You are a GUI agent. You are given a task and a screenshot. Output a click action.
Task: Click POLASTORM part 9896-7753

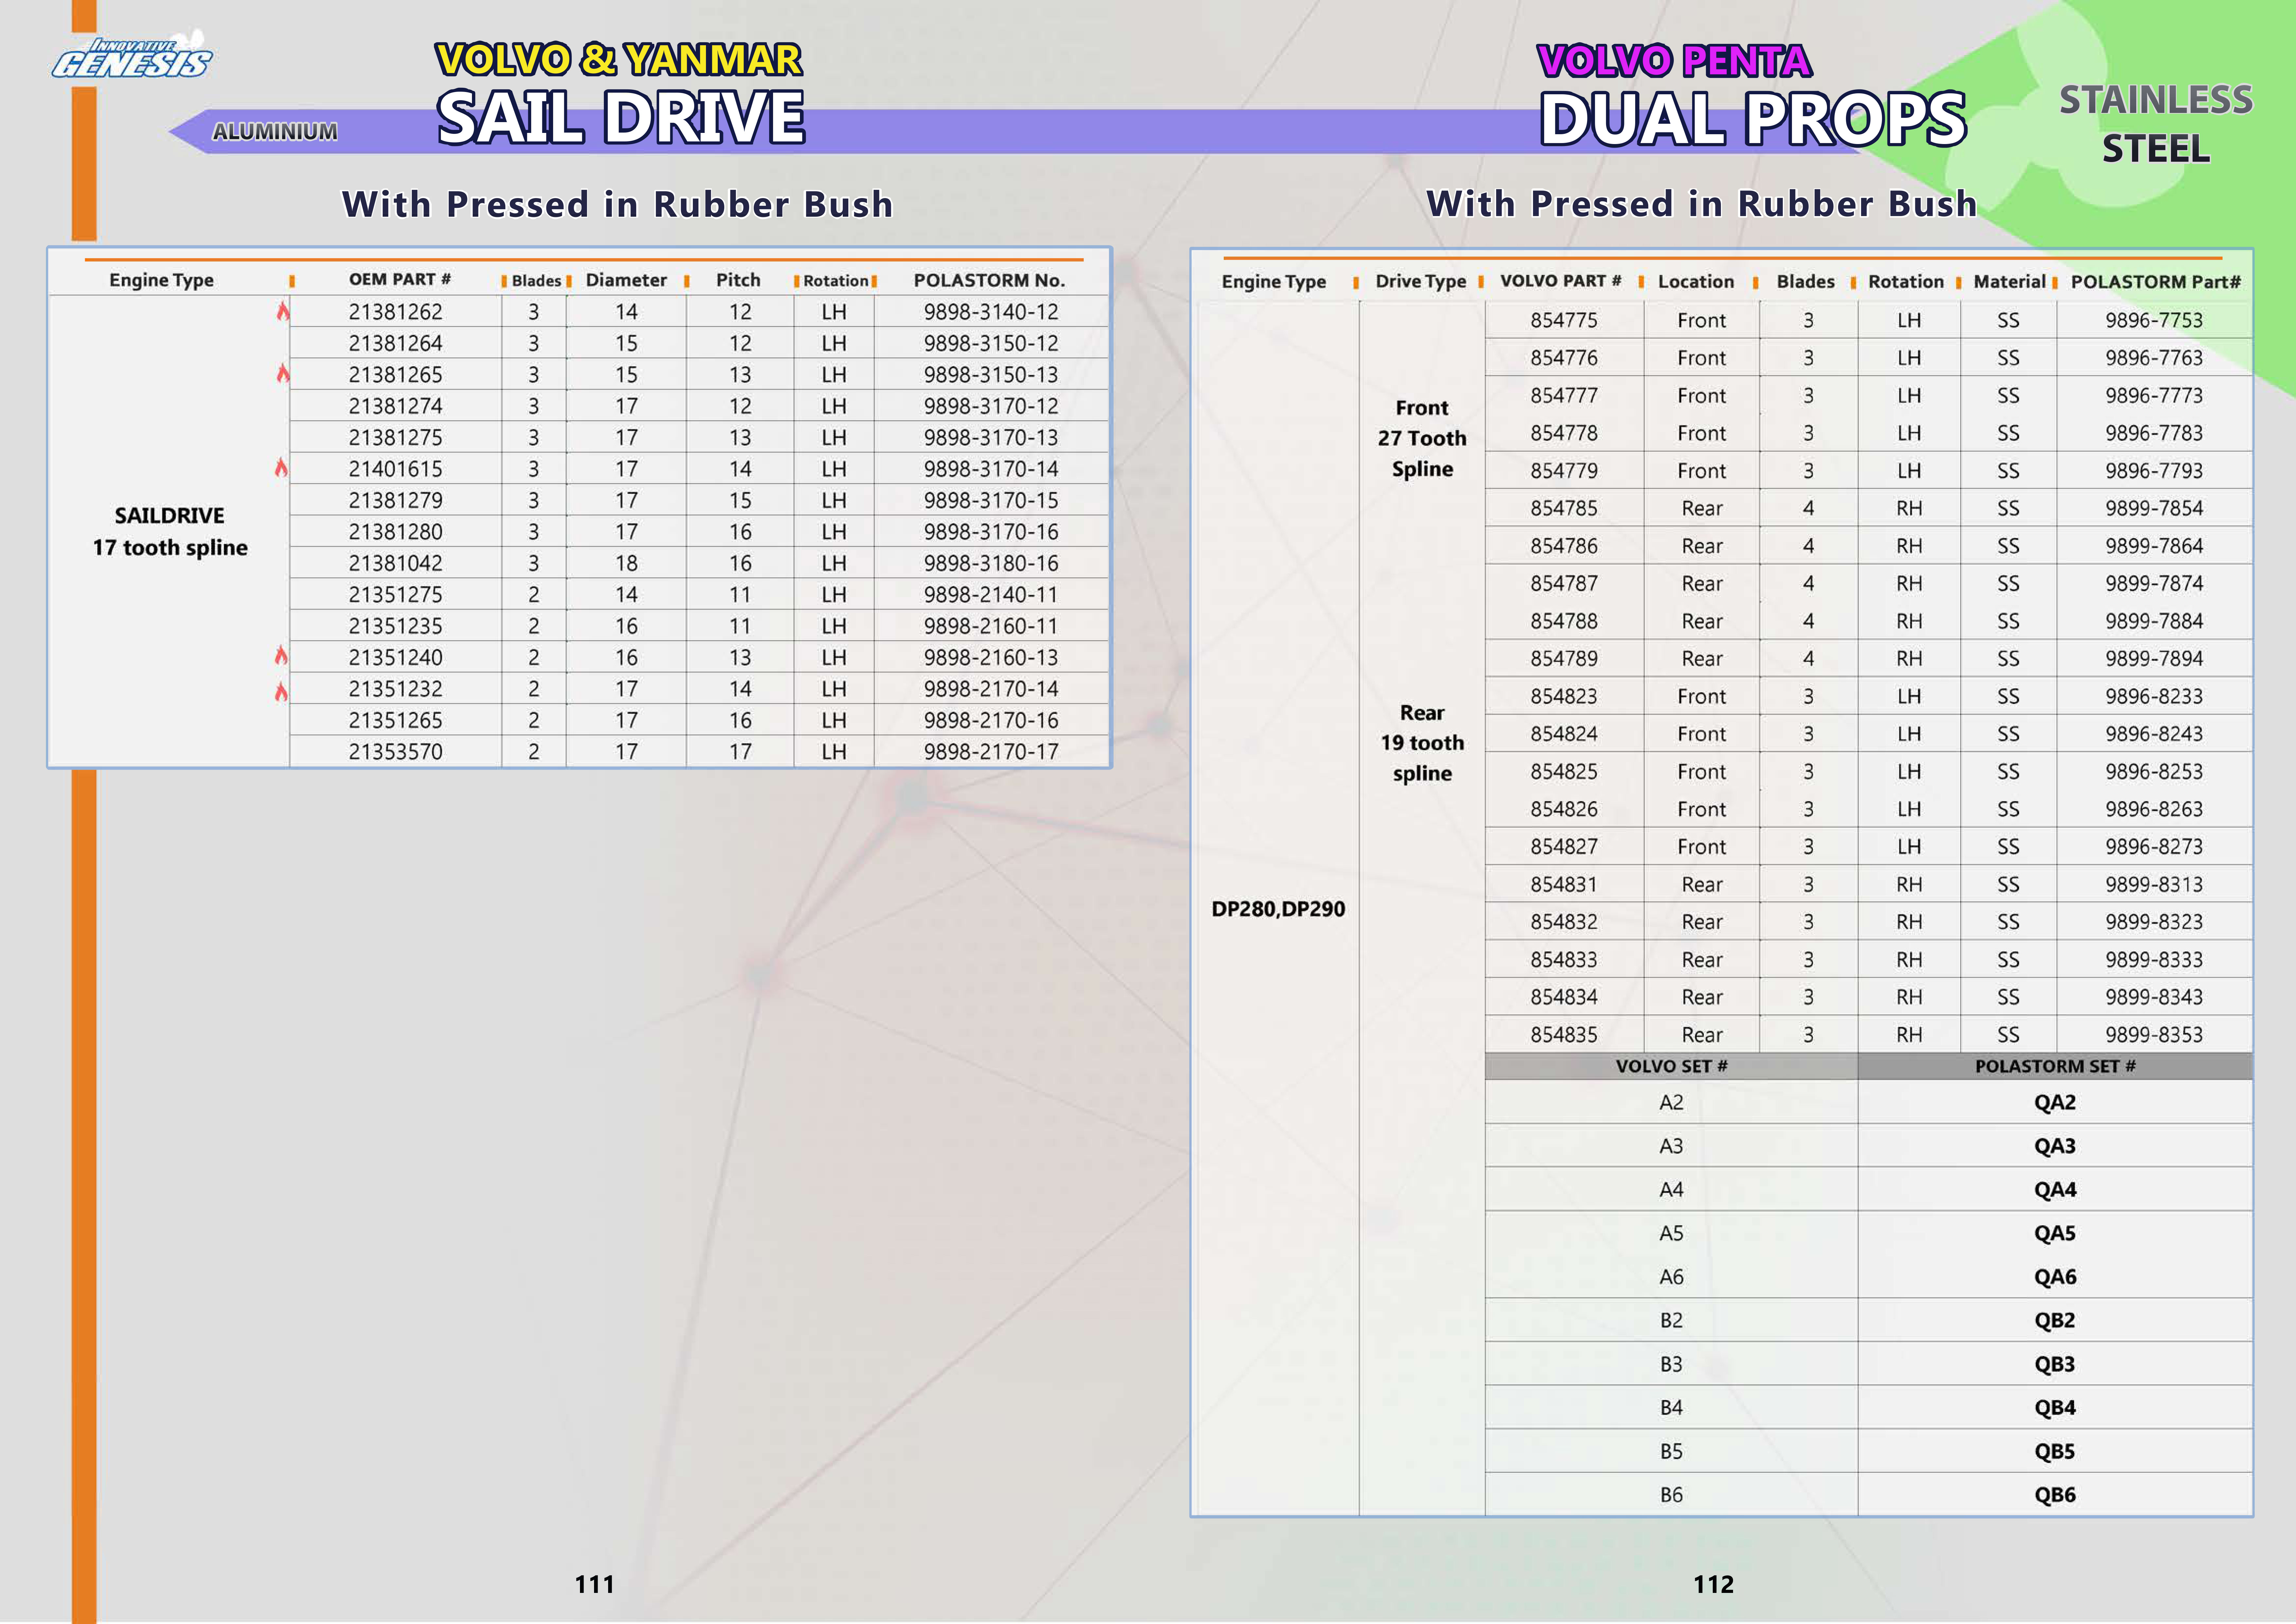tap(2154, 320)
